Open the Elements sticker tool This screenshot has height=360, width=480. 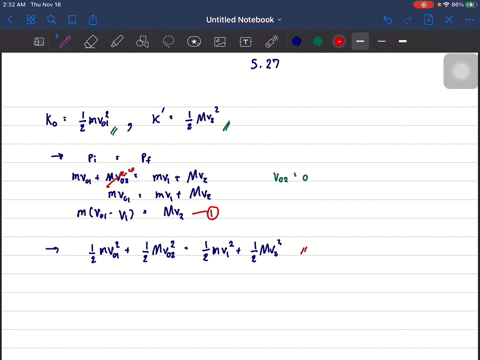[194, 42]
